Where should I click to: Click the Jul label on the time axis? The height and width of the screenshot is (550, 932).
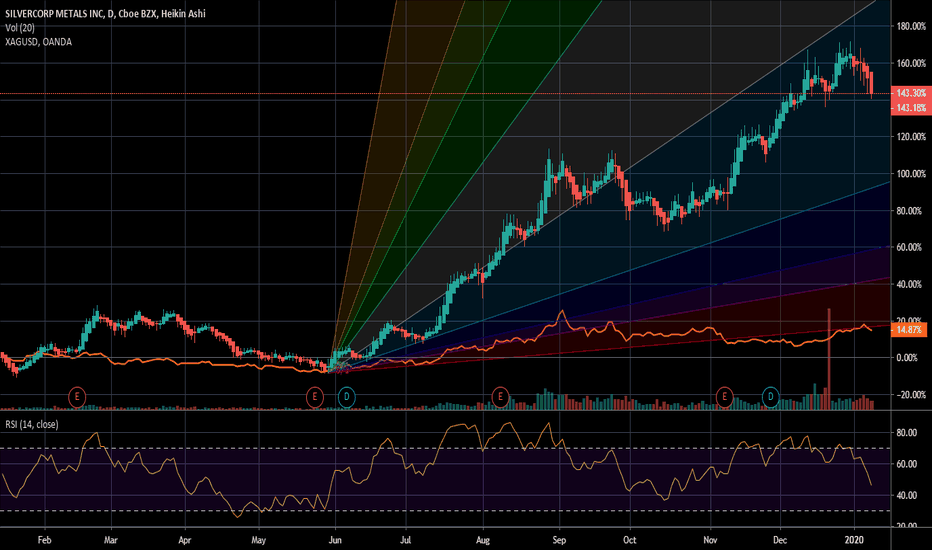coord(406,540)
